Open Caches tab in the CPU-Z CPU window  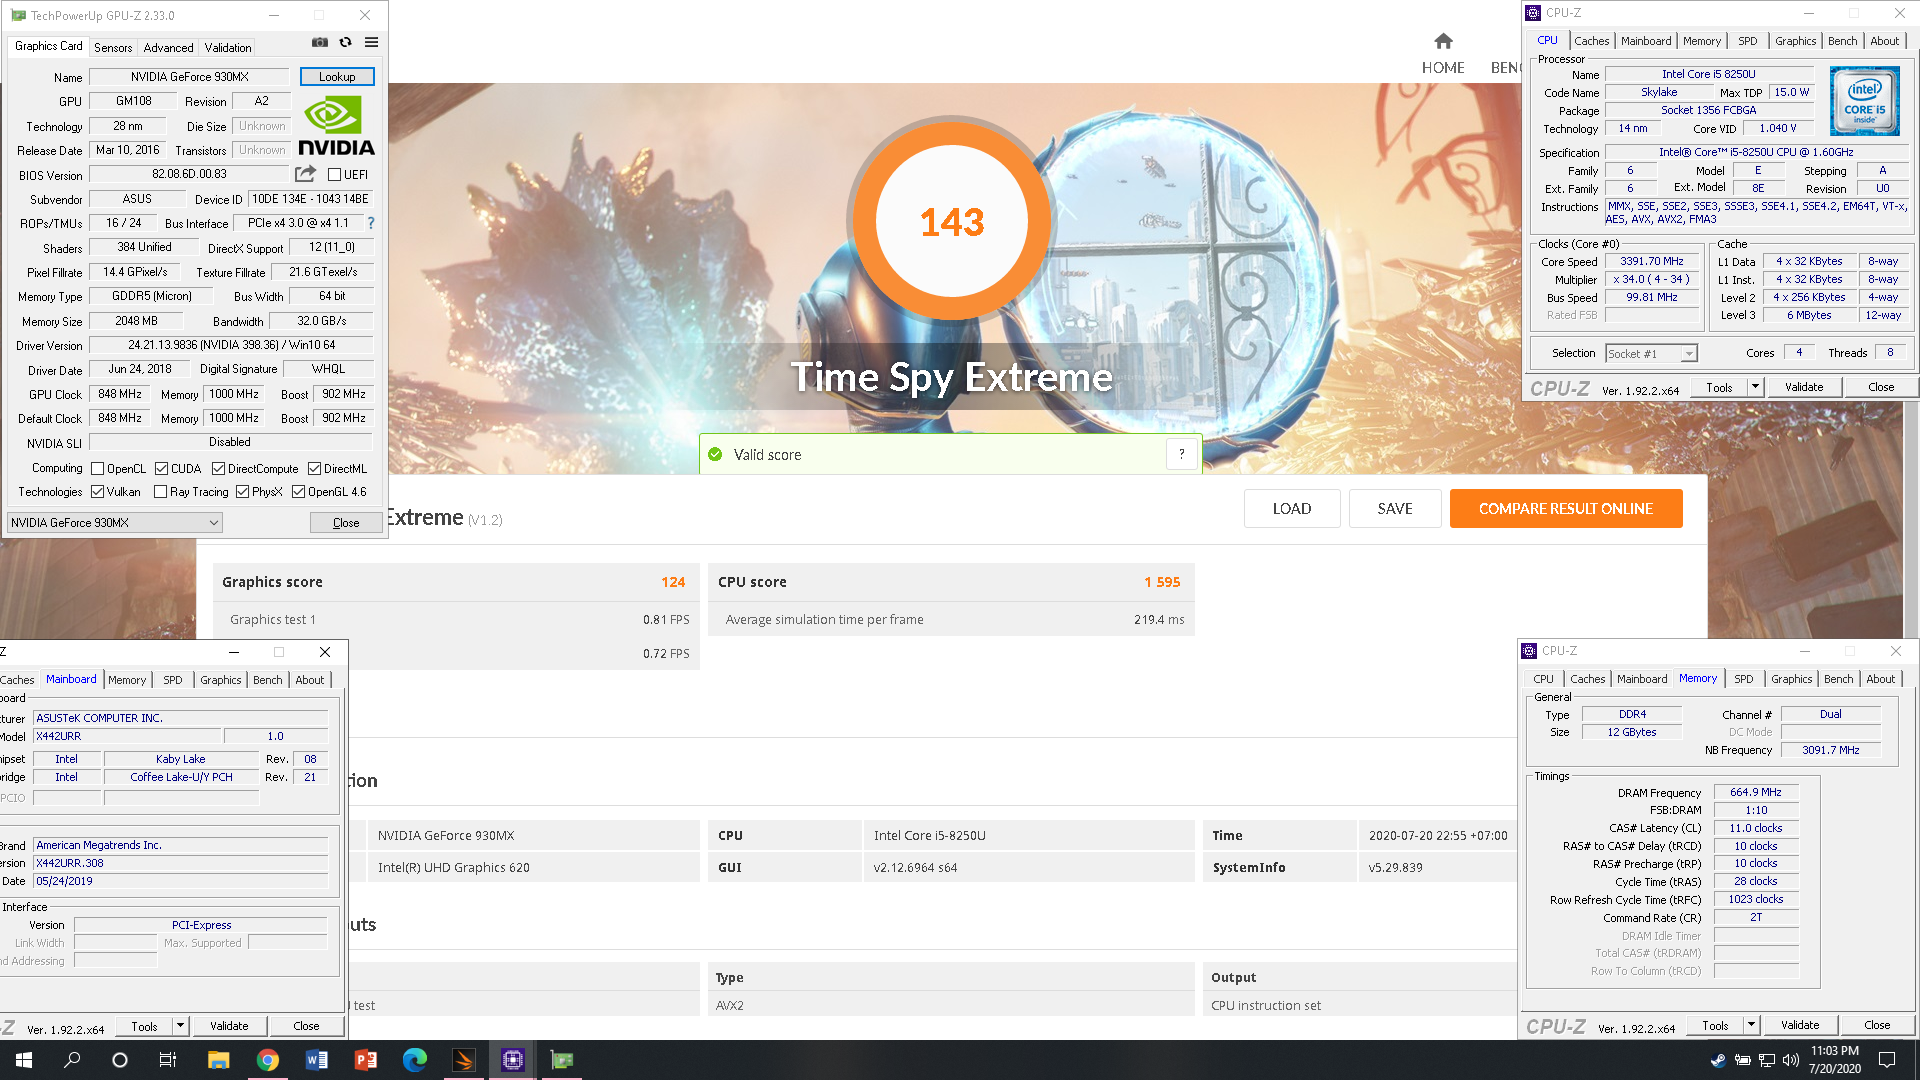pos(1591,41)
